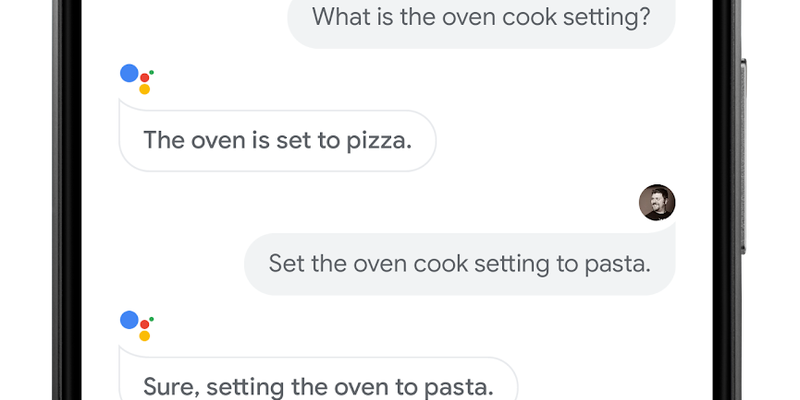Viewport: 800px width, 400px height.
Task: Click yellow dot of lower Assistant logo
Action: [144, 336]
